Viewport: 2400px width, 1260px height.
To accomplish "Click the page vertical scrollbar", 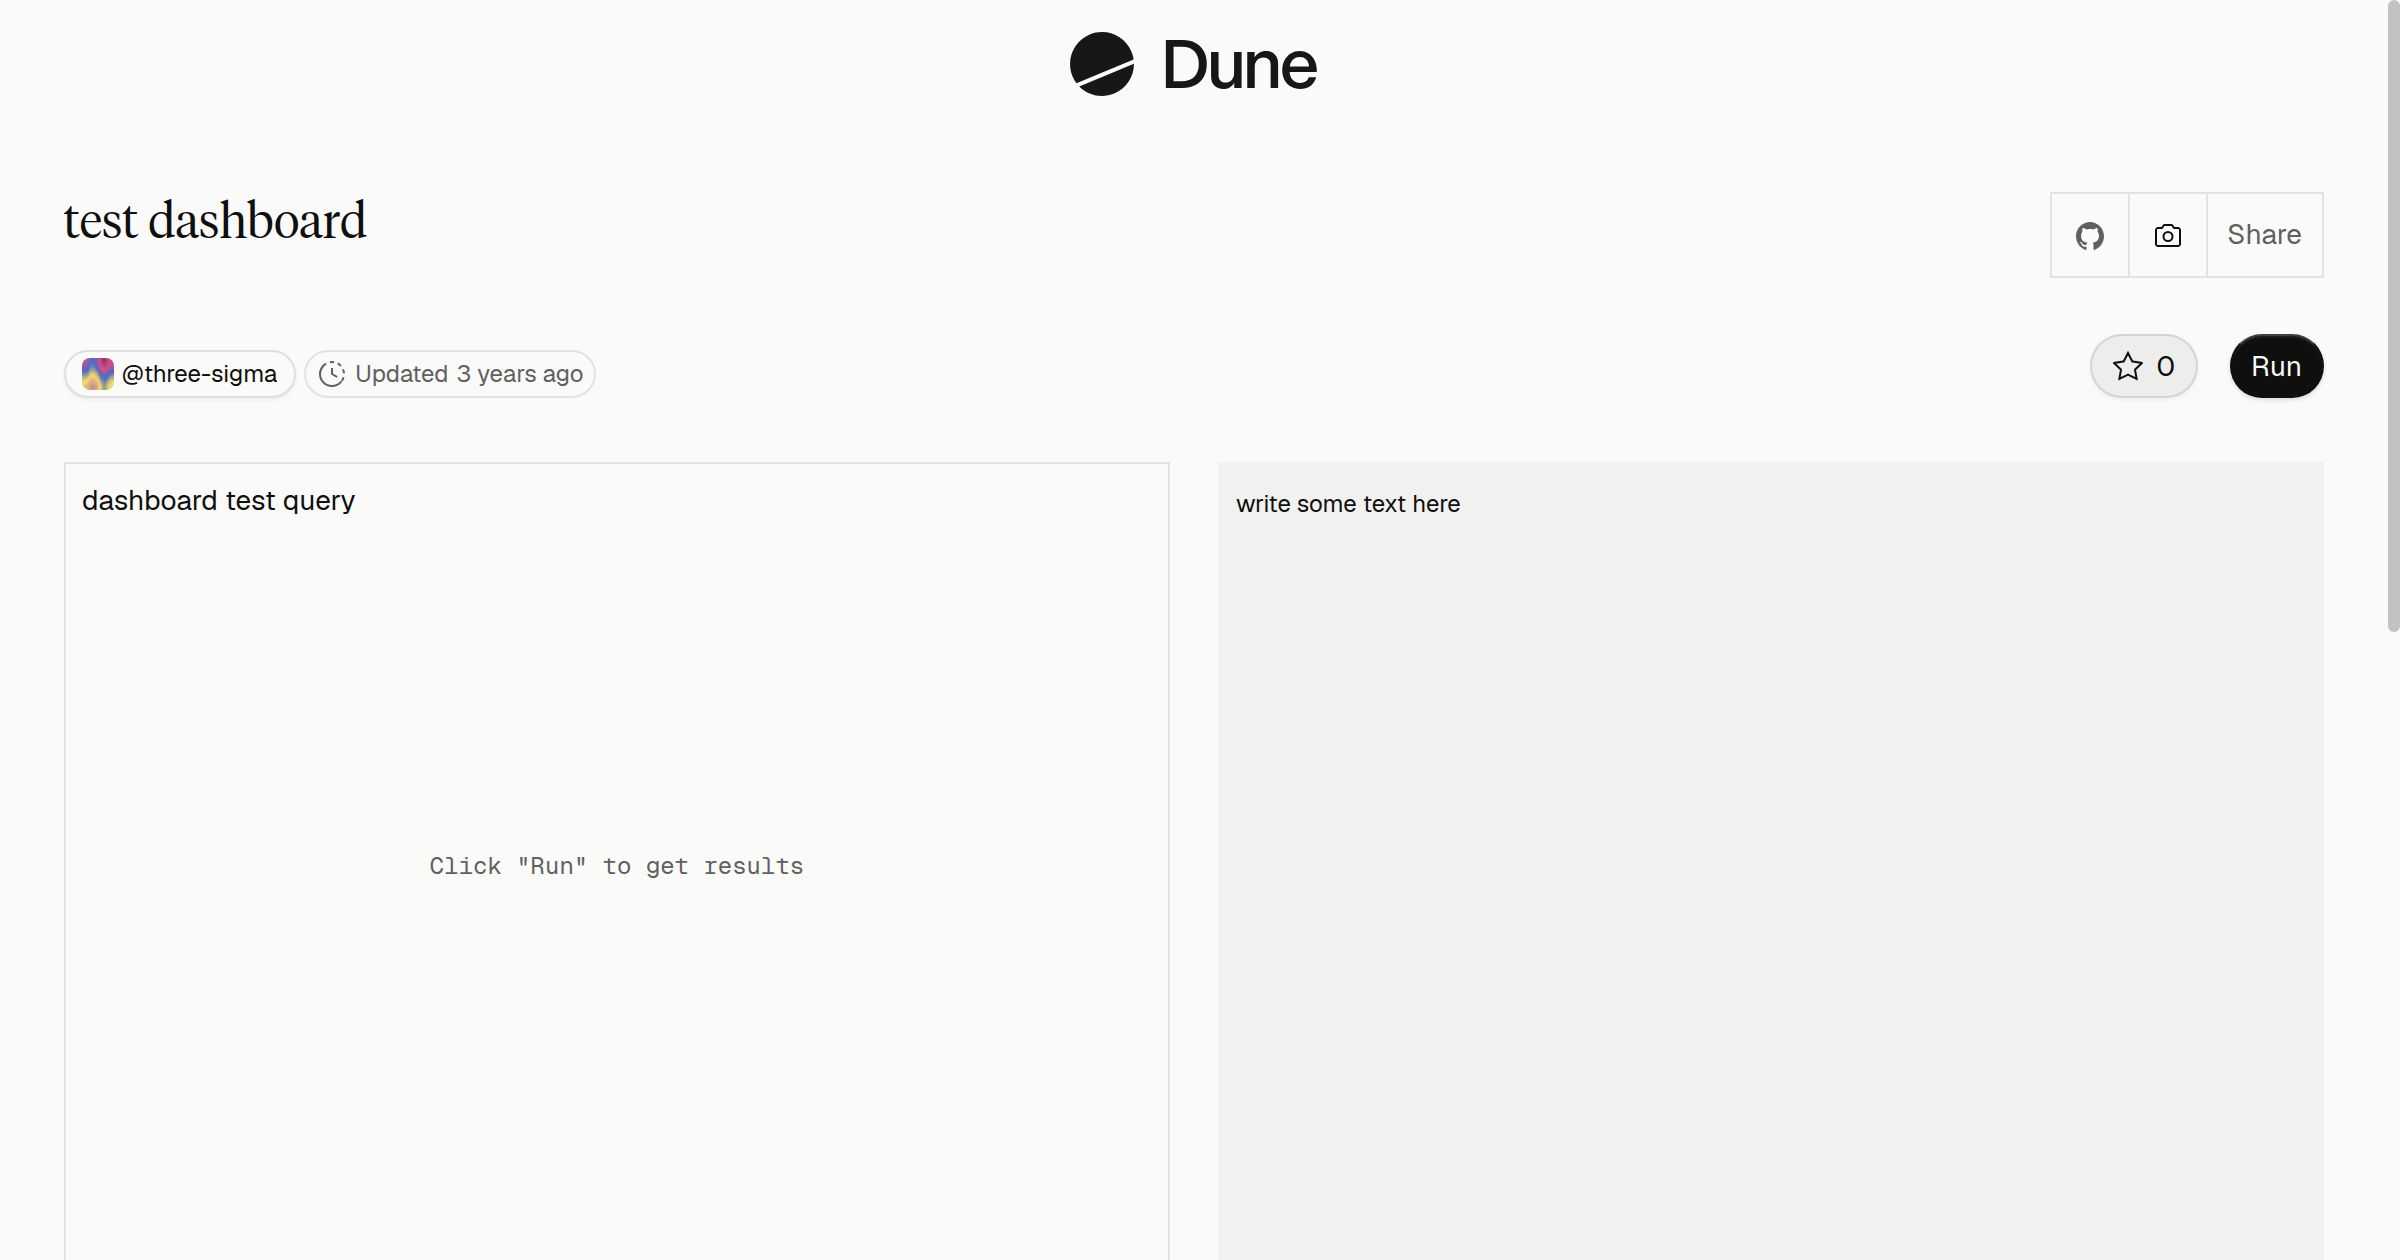I will click(2393, 316).
